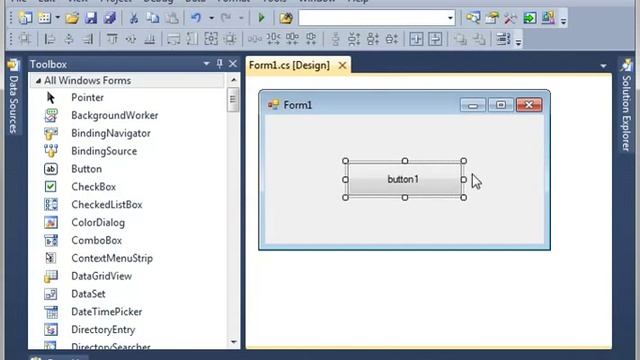
Task: Click the Align Rights layout icon
Action: pos(88,39)
